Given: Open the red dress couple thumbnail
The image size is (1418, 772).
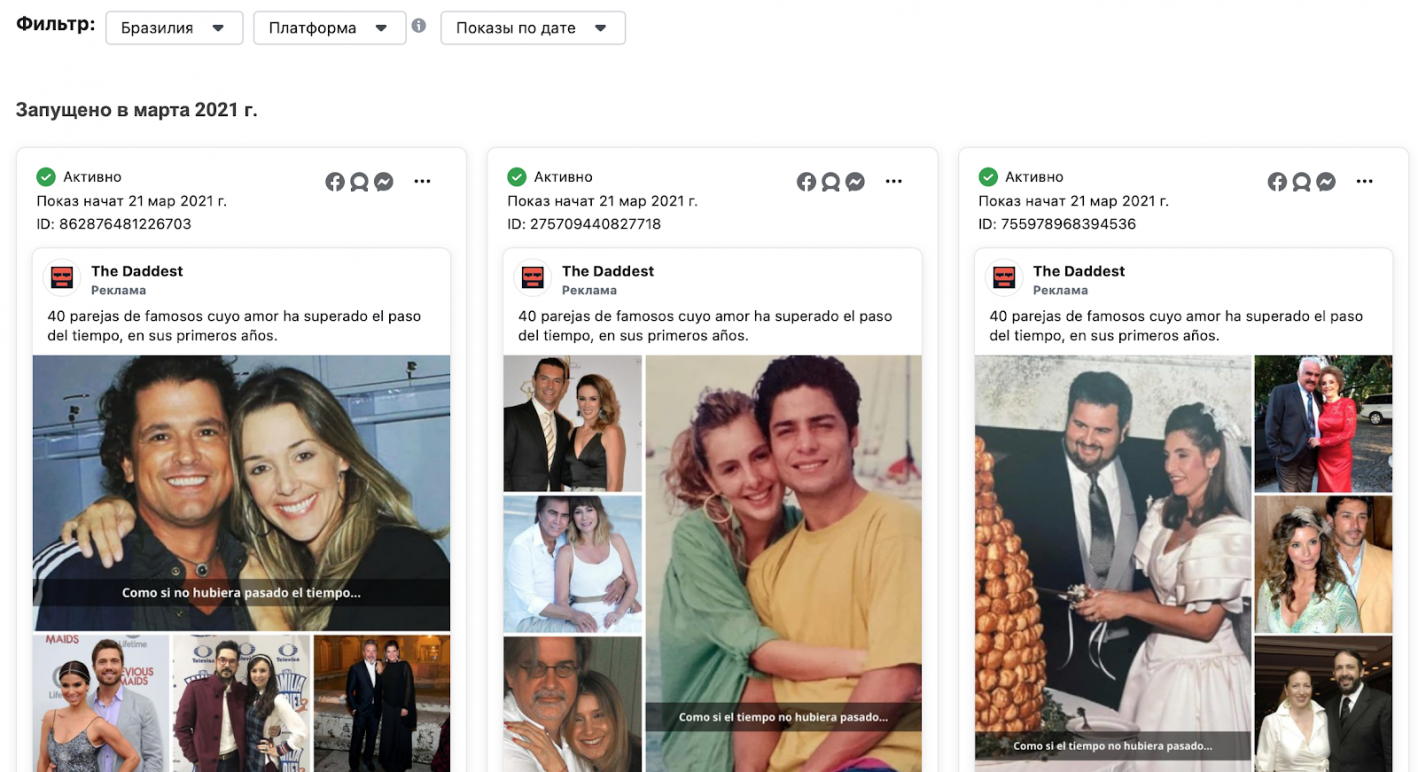Looking at the screenshot, I should tap(1324, 424).
